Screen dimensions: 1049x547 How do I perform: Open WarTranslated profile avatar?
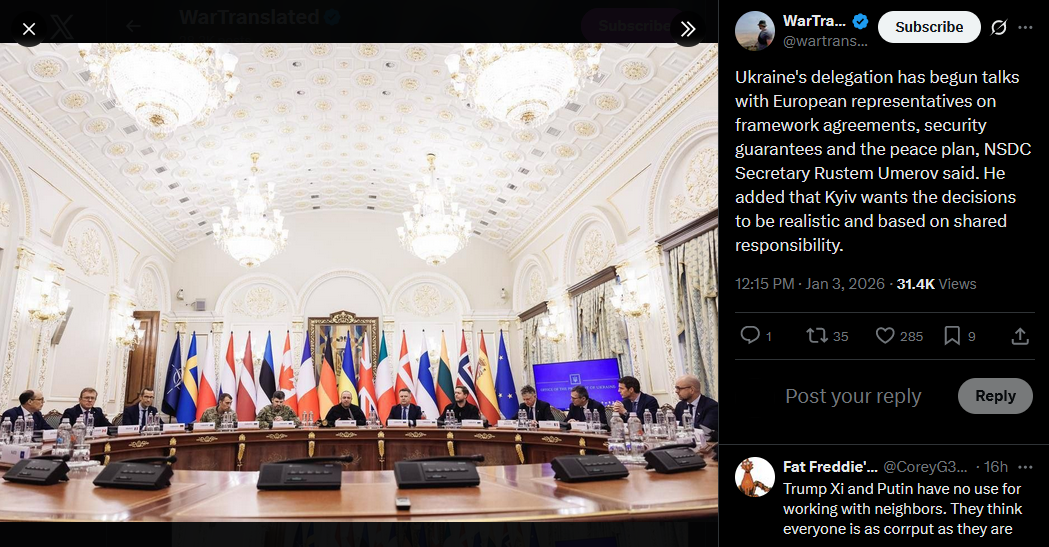tap(755, 31)
